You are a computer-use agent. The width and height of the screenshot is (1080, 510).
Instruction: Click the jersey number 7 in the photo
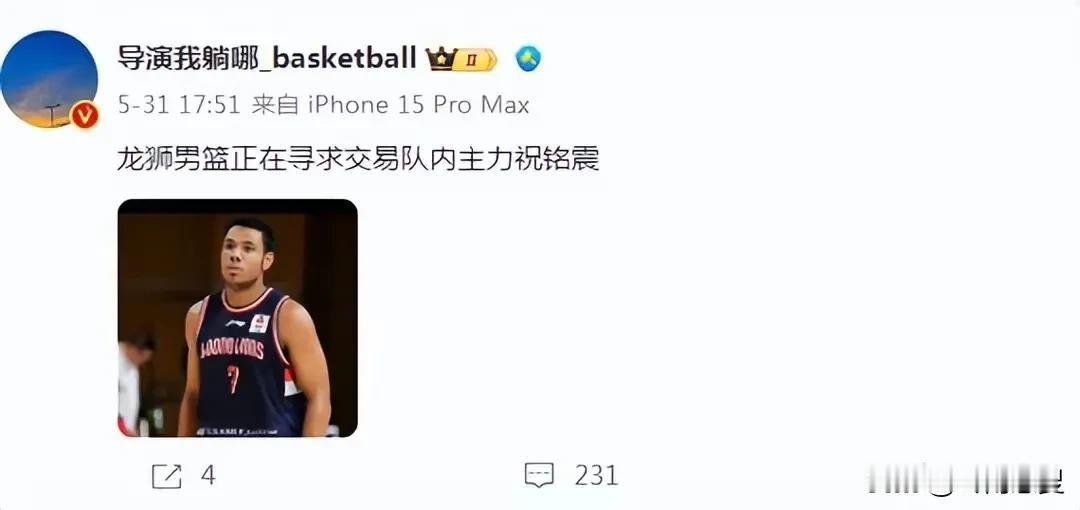(x=233, y=379)
